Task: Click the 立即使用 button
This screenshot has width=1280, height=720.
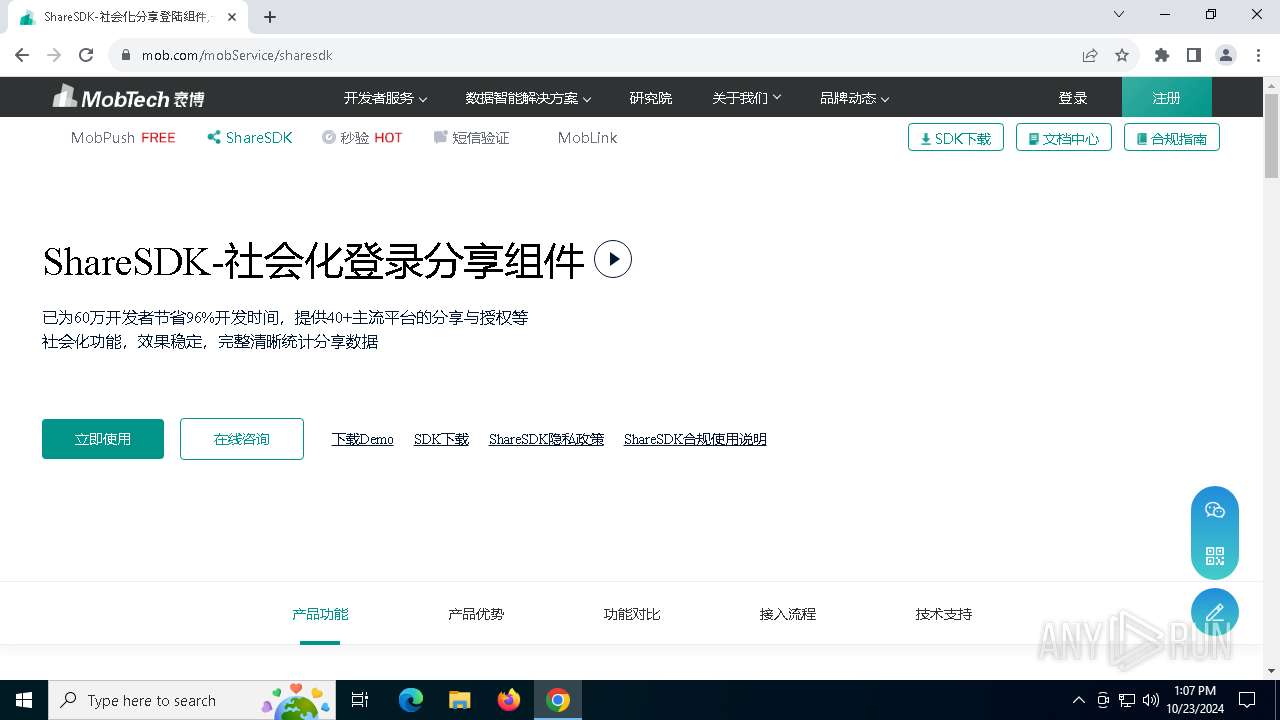Action: [x=103, y=439]
